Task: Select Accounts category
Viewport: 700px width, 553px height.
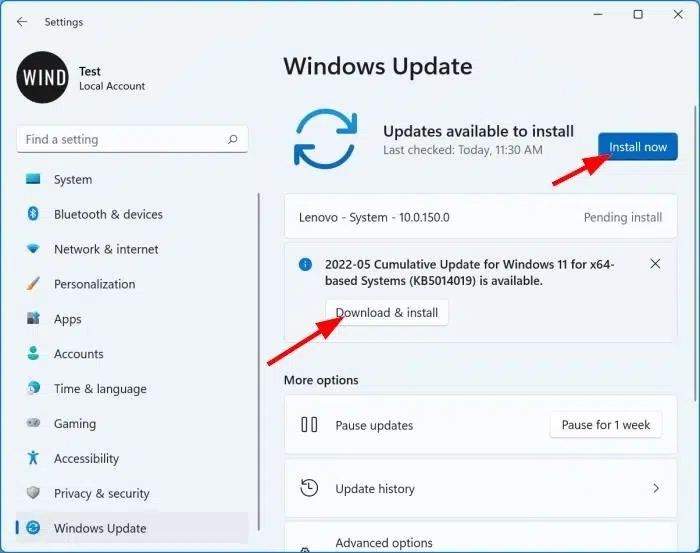Action: pos(132,353)
